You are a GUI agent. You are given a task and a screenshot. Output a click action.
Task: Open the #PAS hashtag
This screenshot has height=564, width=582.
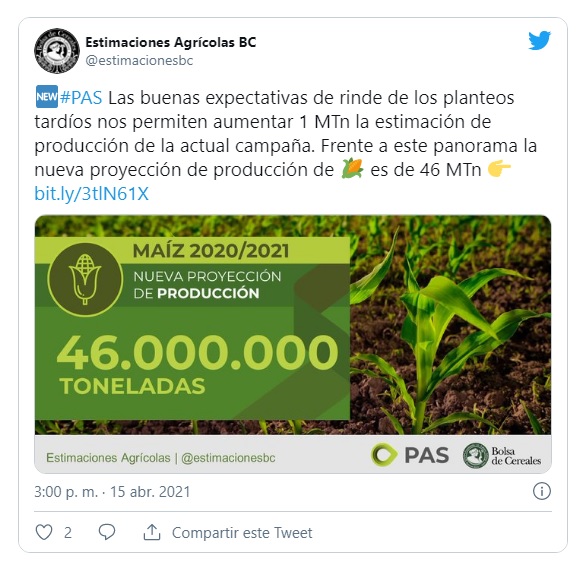[81, 98]
